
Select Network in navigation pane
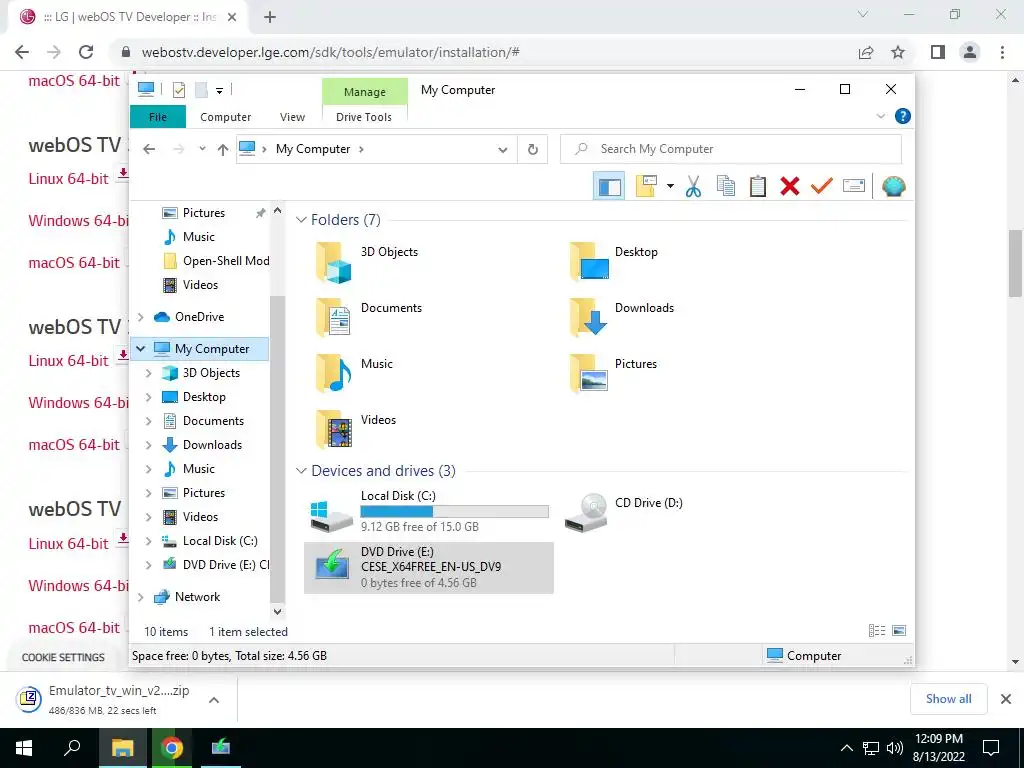[187, 597]
